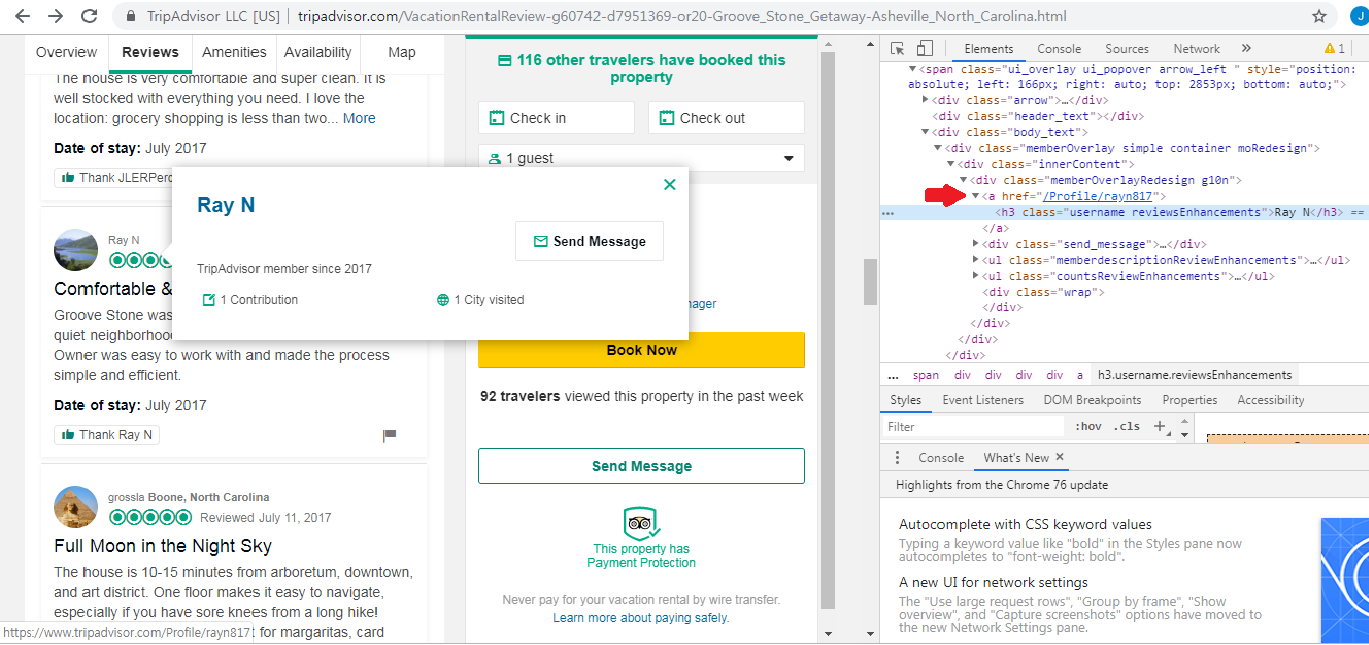The width and height of the screenshot is (1369, 645).
Task: Toggle the :hov element state panel
Action: [1087, 426]
